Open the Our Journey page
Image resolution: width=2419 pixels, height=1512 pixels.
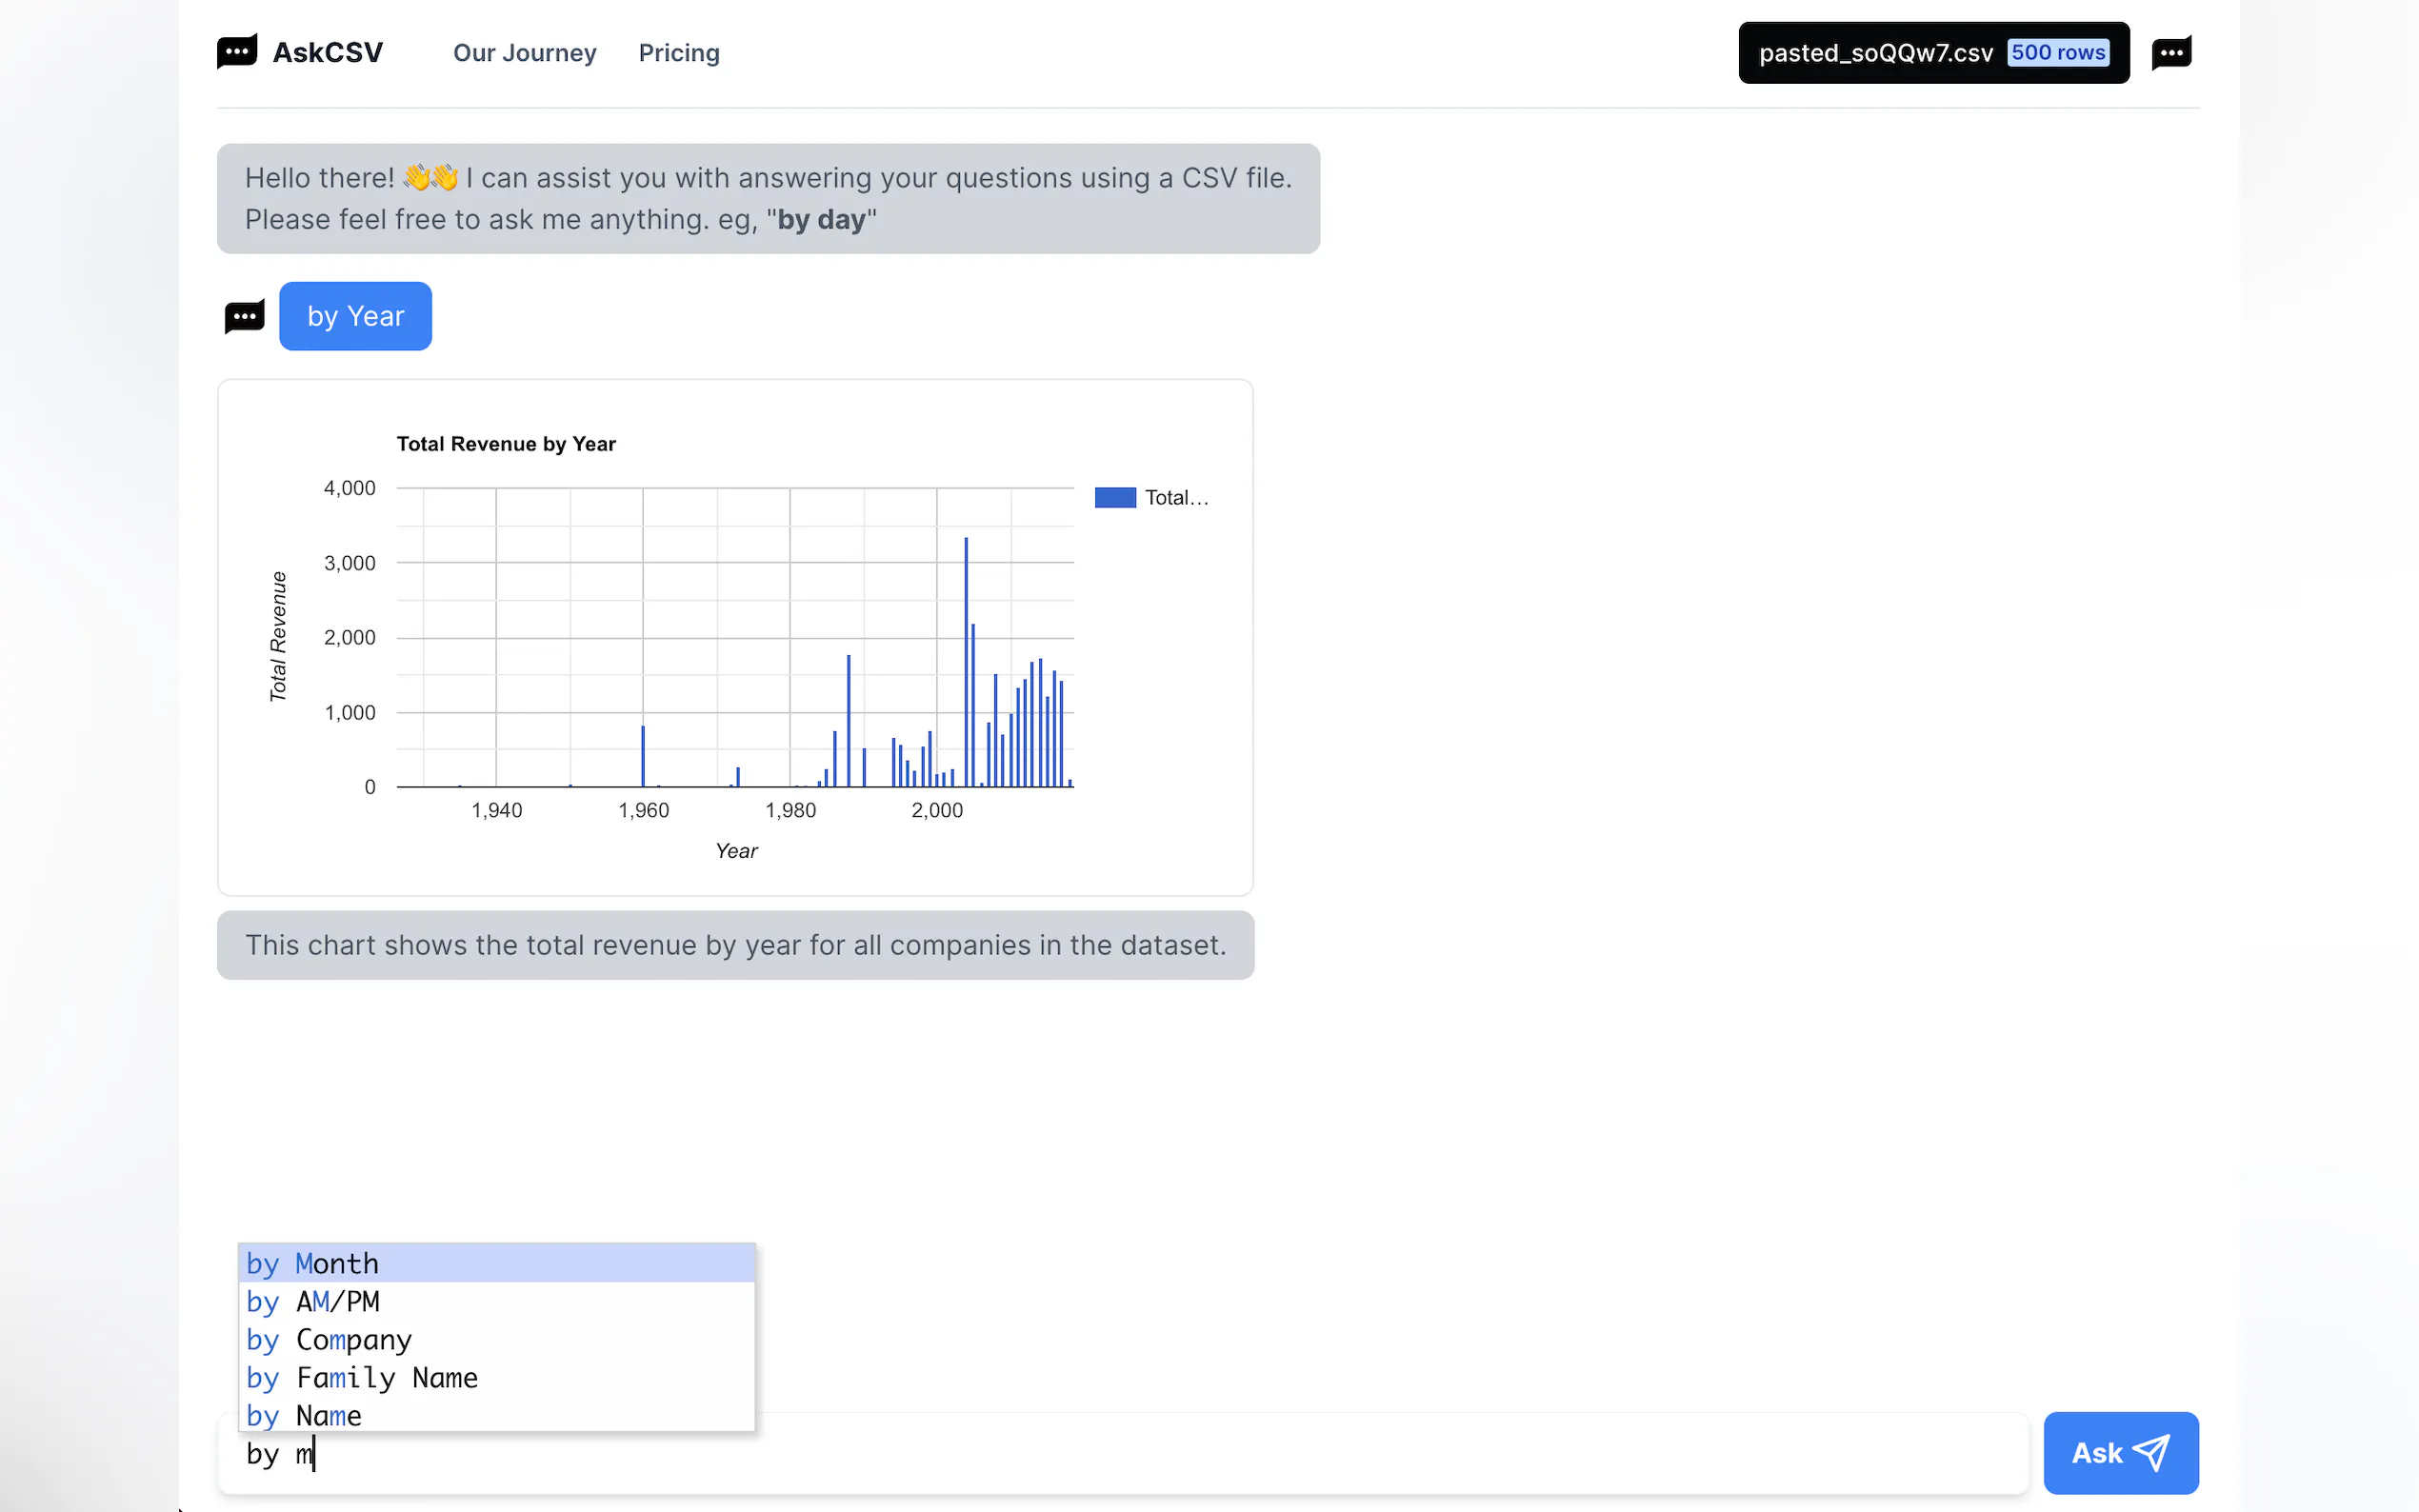coord(524,53)
